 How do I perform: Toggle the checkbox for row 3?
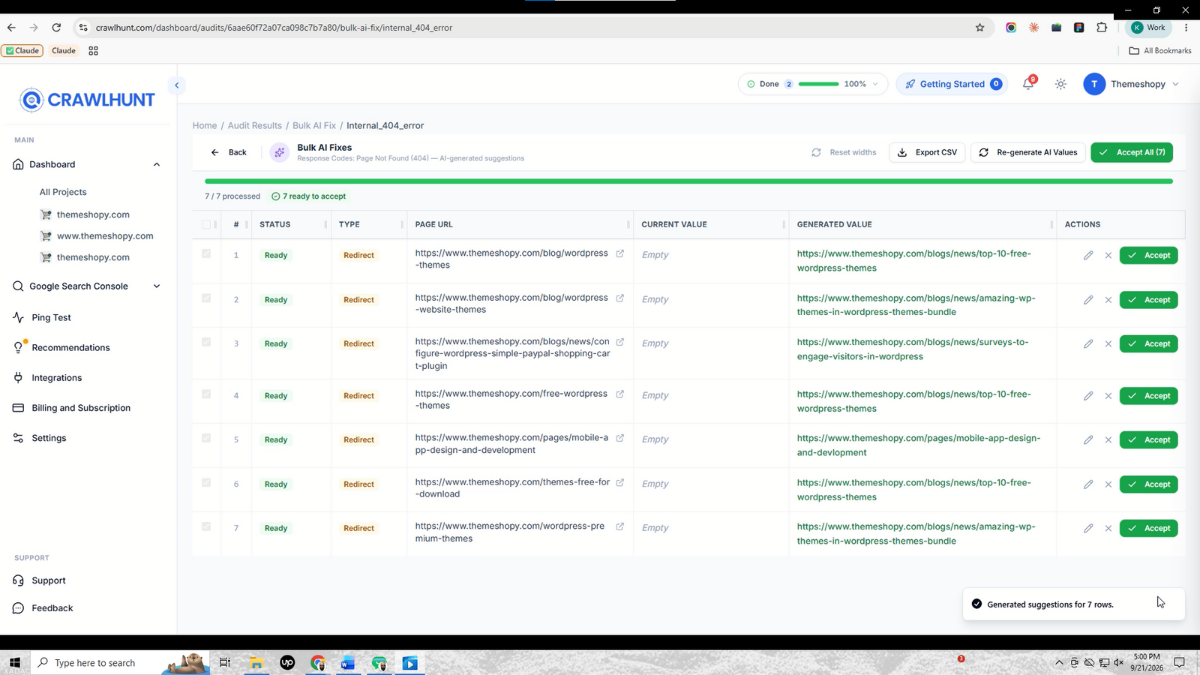pyautogui.click(x=207, y=342)
